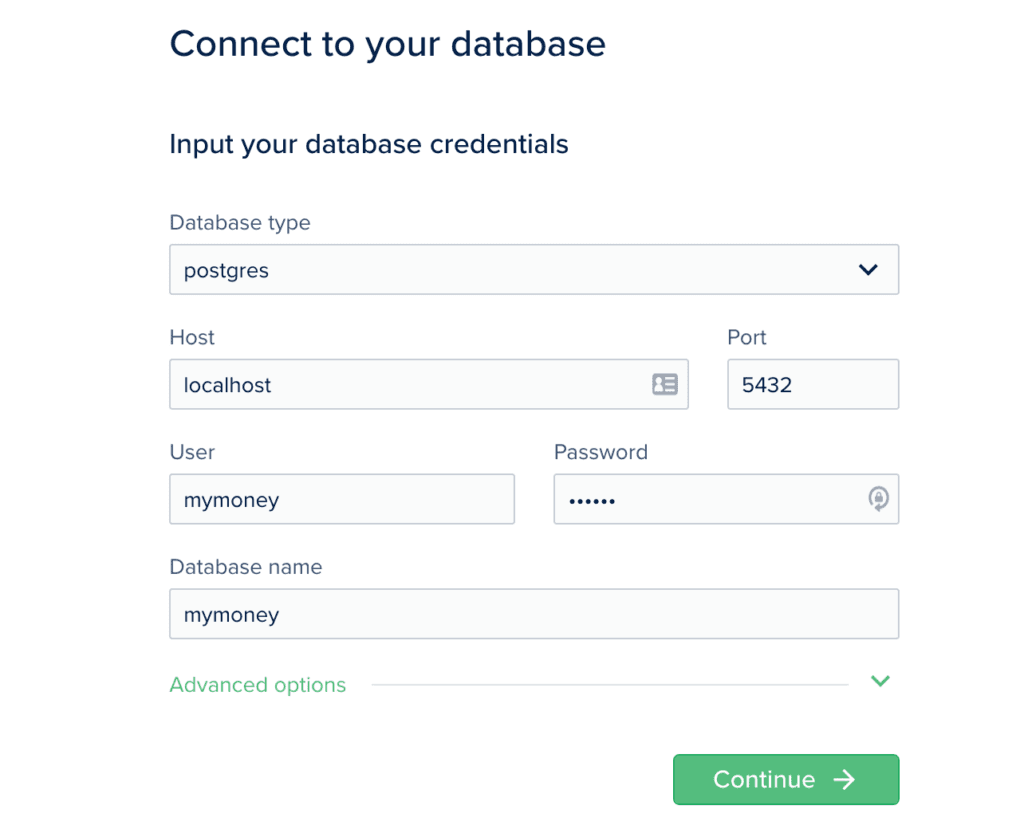Expand Advanced options using green chevron
Viewport: 1024px width, 829px height.
880,681
